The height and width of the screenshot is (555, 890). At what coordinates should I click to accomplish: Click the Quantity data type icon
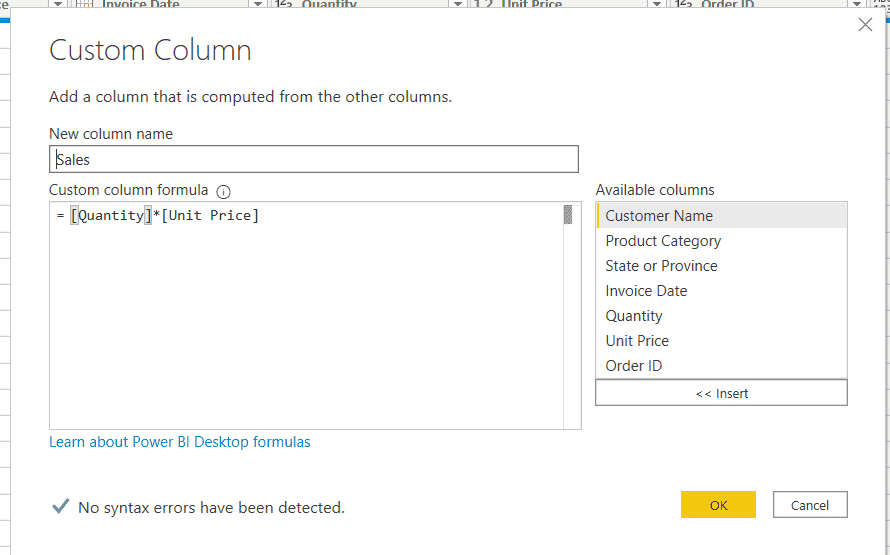[284, 4]
